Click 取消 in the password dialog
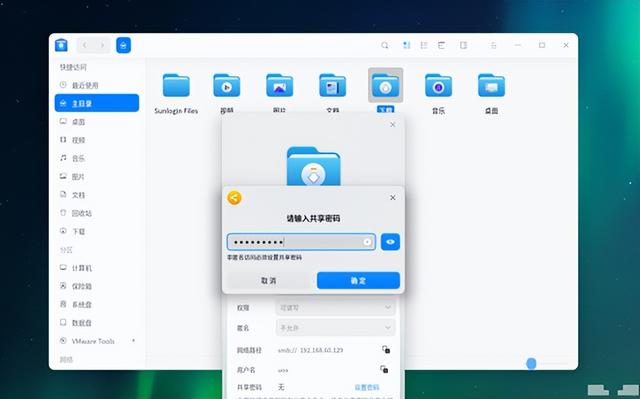Image resolution: width=640 pixels, height=399 pixels. click(269, 280)
